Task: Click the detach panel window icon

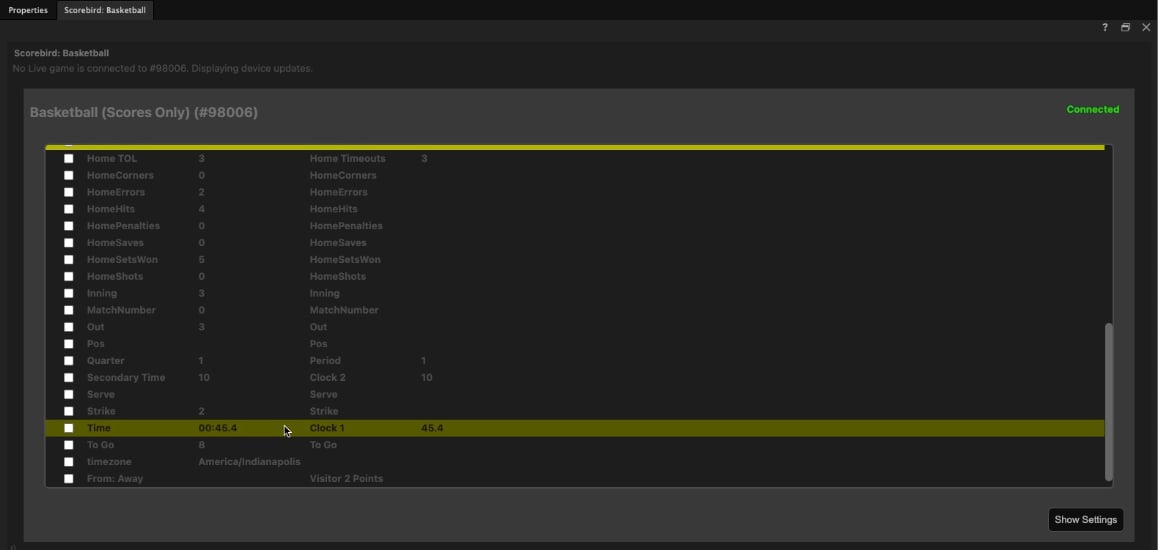Action: point(1126,27)
